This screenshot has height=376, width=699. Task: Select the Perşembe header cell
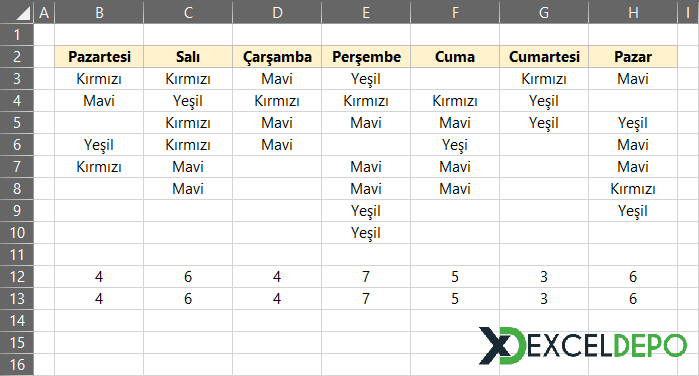pos(366,57)
